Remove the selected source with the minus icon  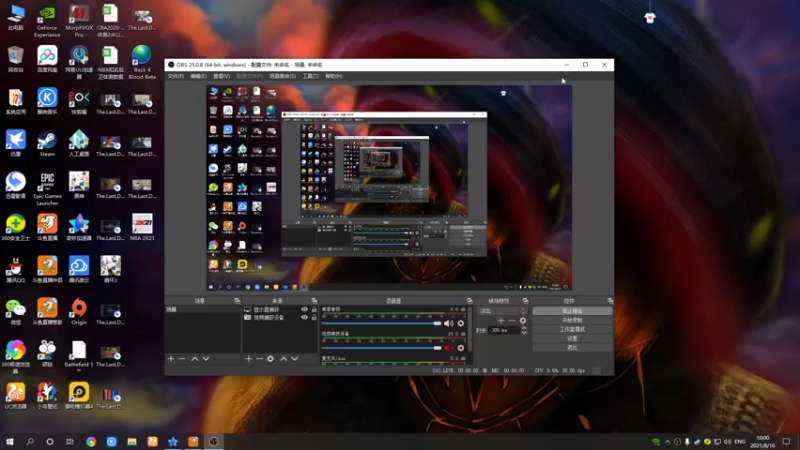[x=259, y=359]
